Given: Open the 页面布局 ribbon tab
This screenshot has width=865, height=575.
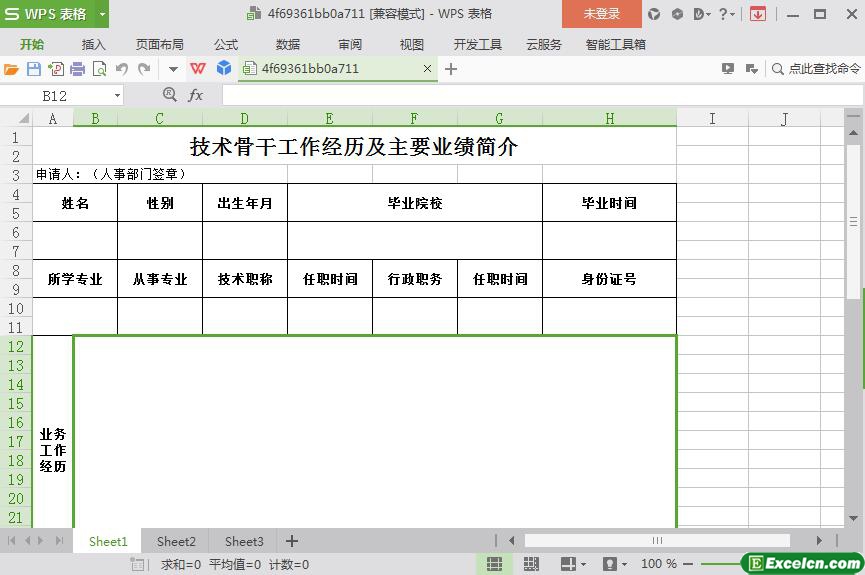Looking at the screenshot, I should (159, 44).
